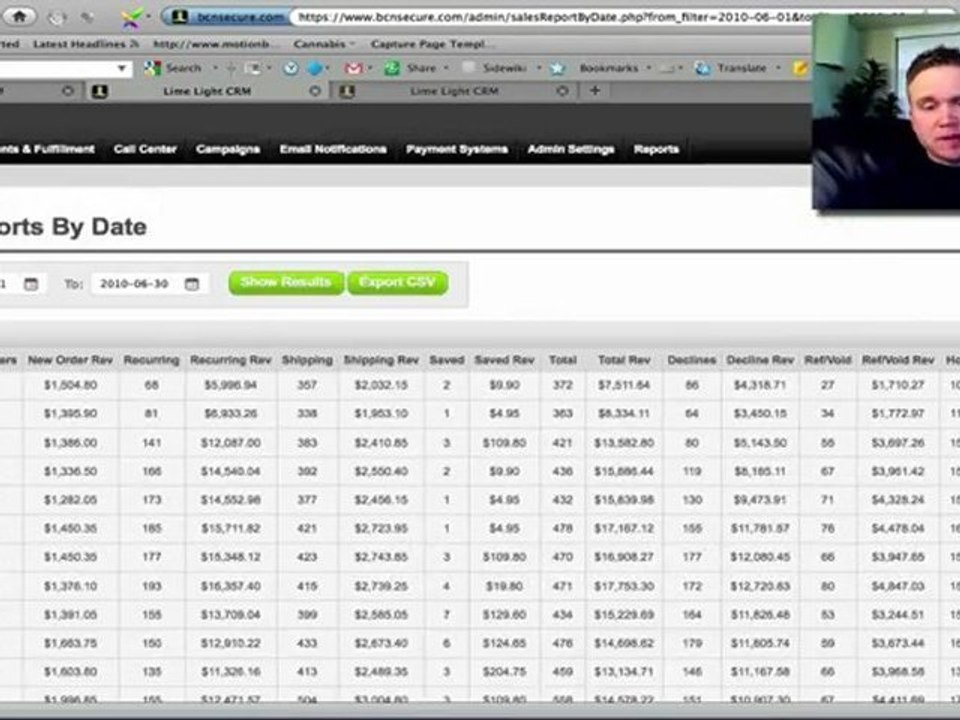Click the Bookmarks toolbar button
The width and height of the screenshot is (960, 720).
click(609, 68)
